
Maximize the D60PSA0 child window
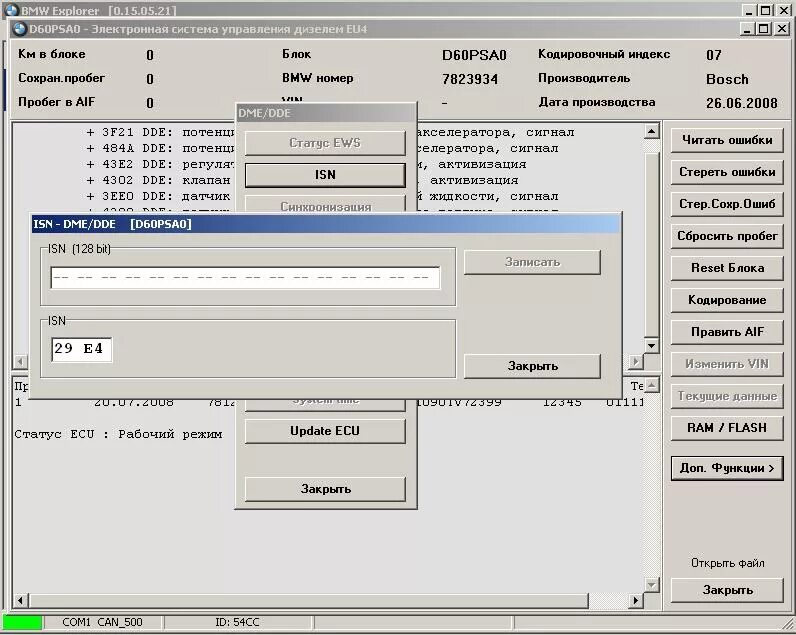tap(763, 29)
